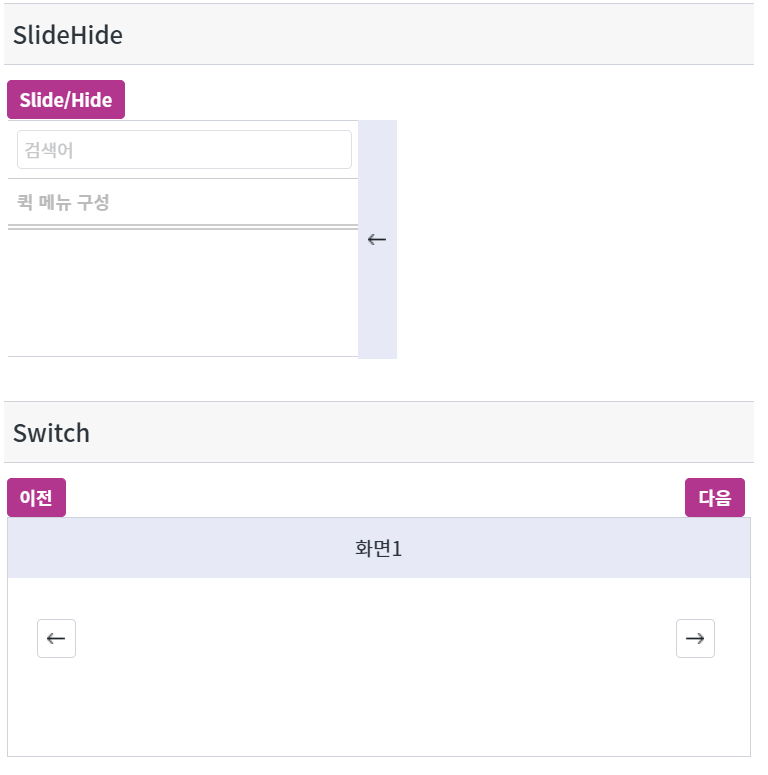Collapse the search panel via lavender strip
Screen dimensions: 768x775
click(x=377, y=239)
